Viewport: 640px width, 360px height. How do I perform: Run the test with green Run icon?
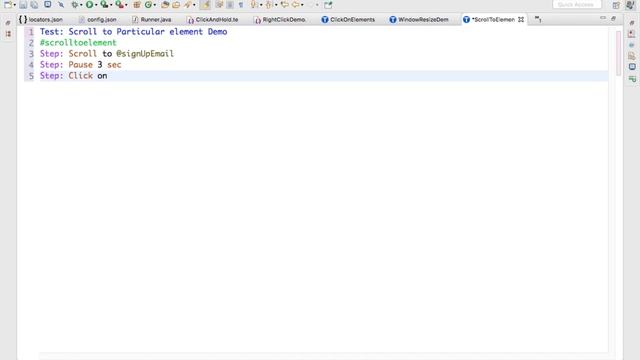click(x=89, y=4)
